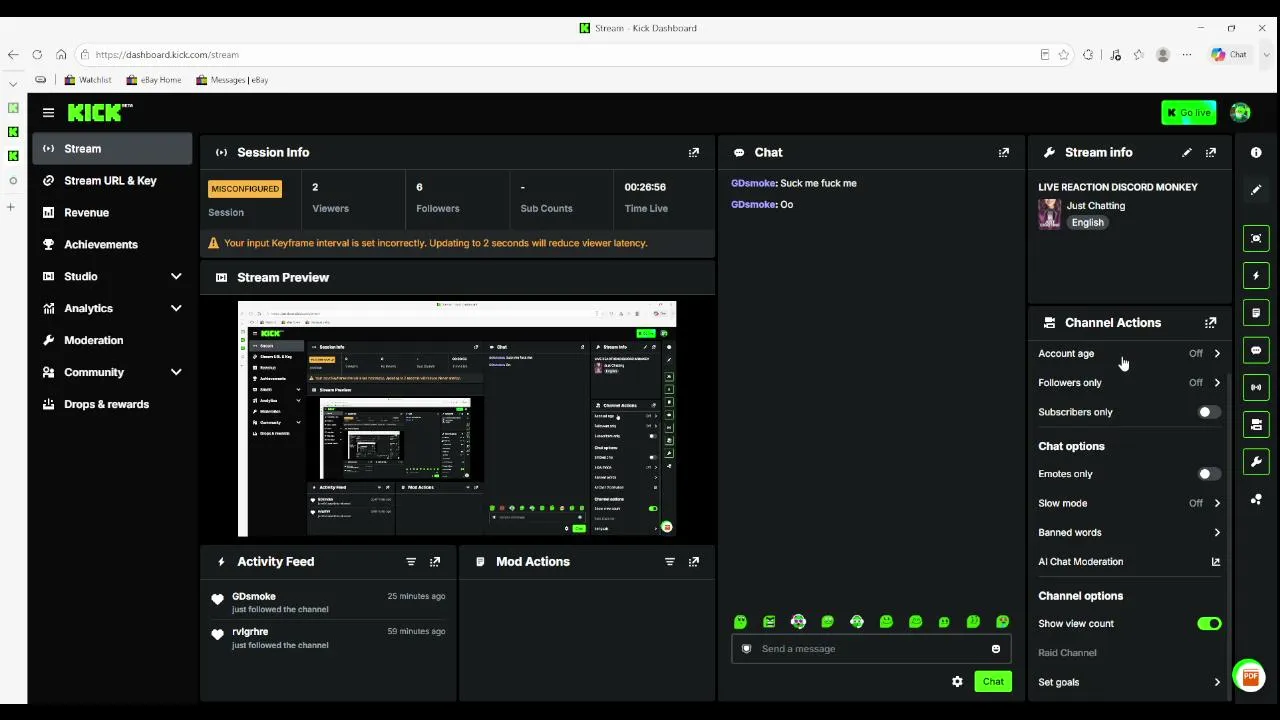This screenshot has height=720, width=1280.
Task: Click the orange PDF floating icon
Action: click(x=1249, y=676)
